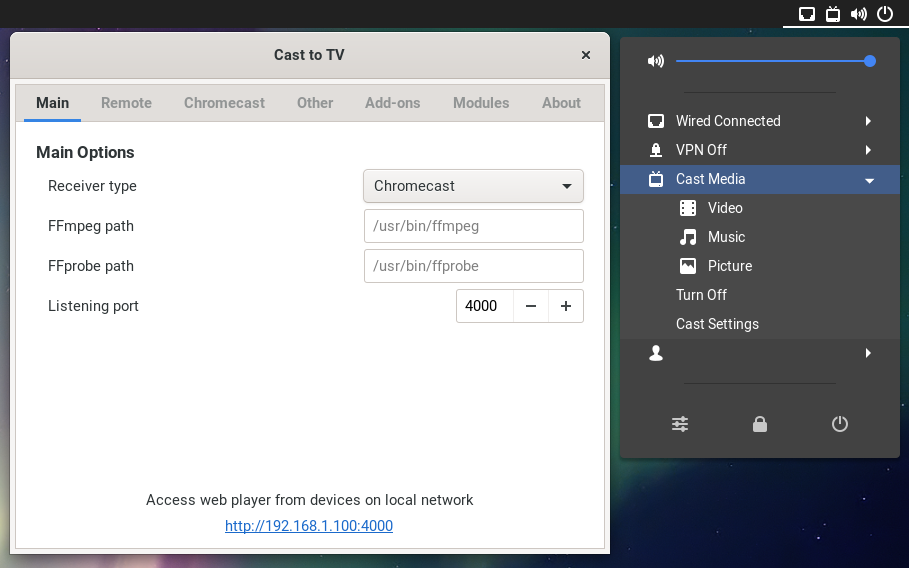The height and width of the screenshot is (568, 909).
Task: Switch to the Chromecast tab
Action: tap(224, 103)
